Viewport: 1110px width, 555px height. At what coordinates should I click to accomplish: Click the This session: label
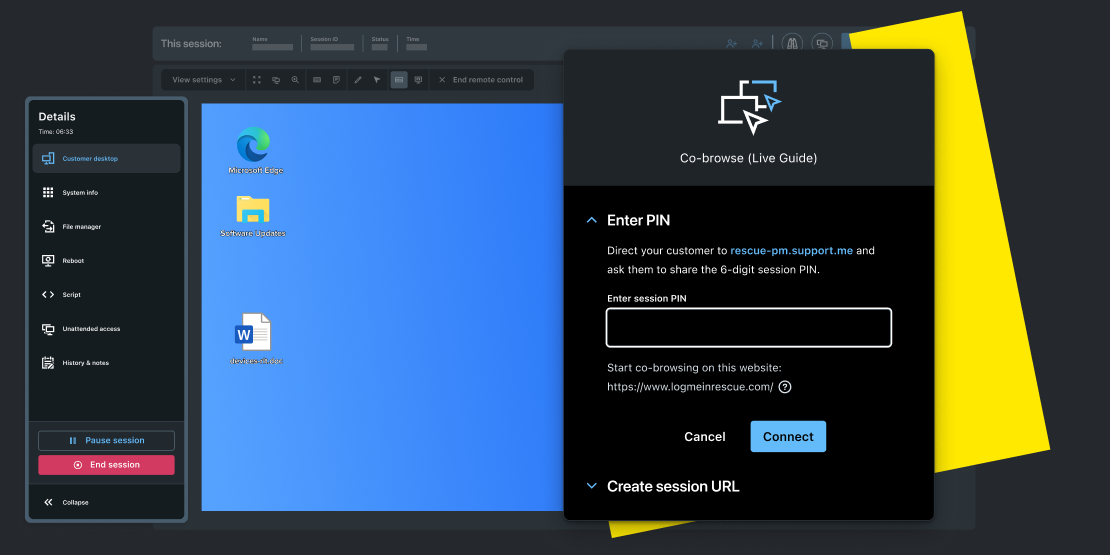pos(191,44)
